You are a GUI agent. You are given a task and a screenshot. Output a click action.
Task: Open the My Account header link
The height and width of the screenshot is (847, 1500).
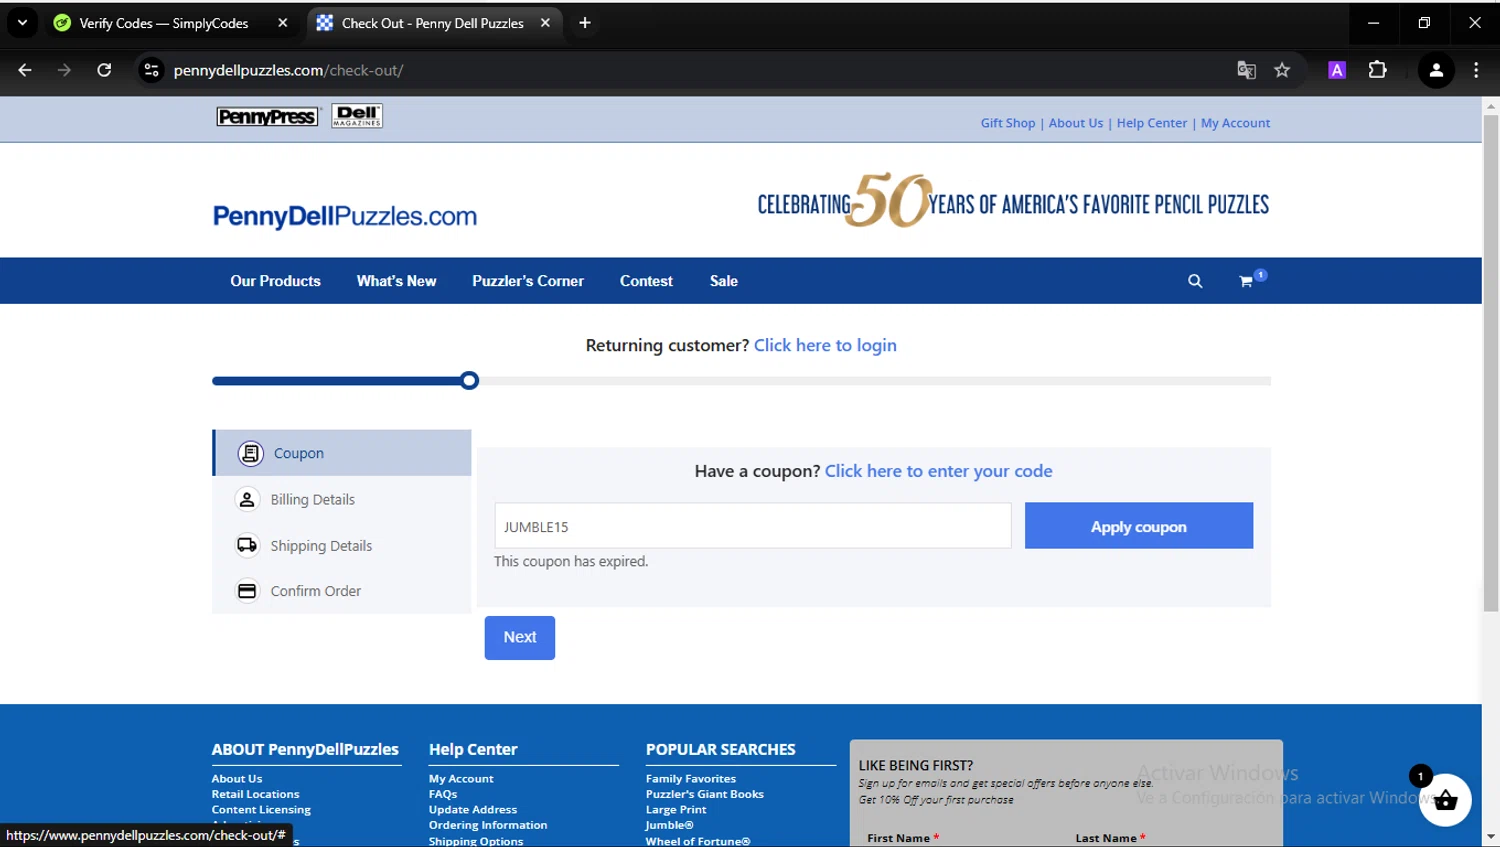1235,123
